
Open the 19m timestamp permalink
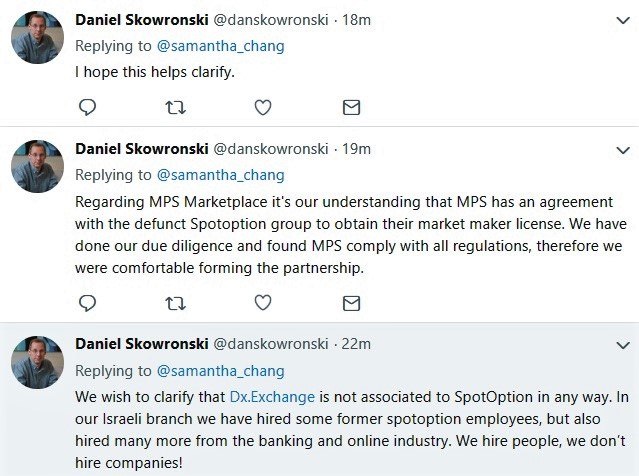click(x=357, y=148)
